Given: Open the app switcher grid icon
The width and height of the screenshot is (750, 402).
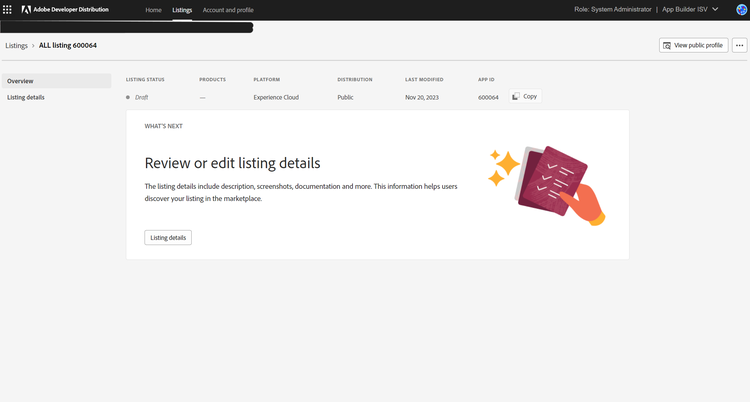Looking at the screenshot, I should tap(7, 10).
